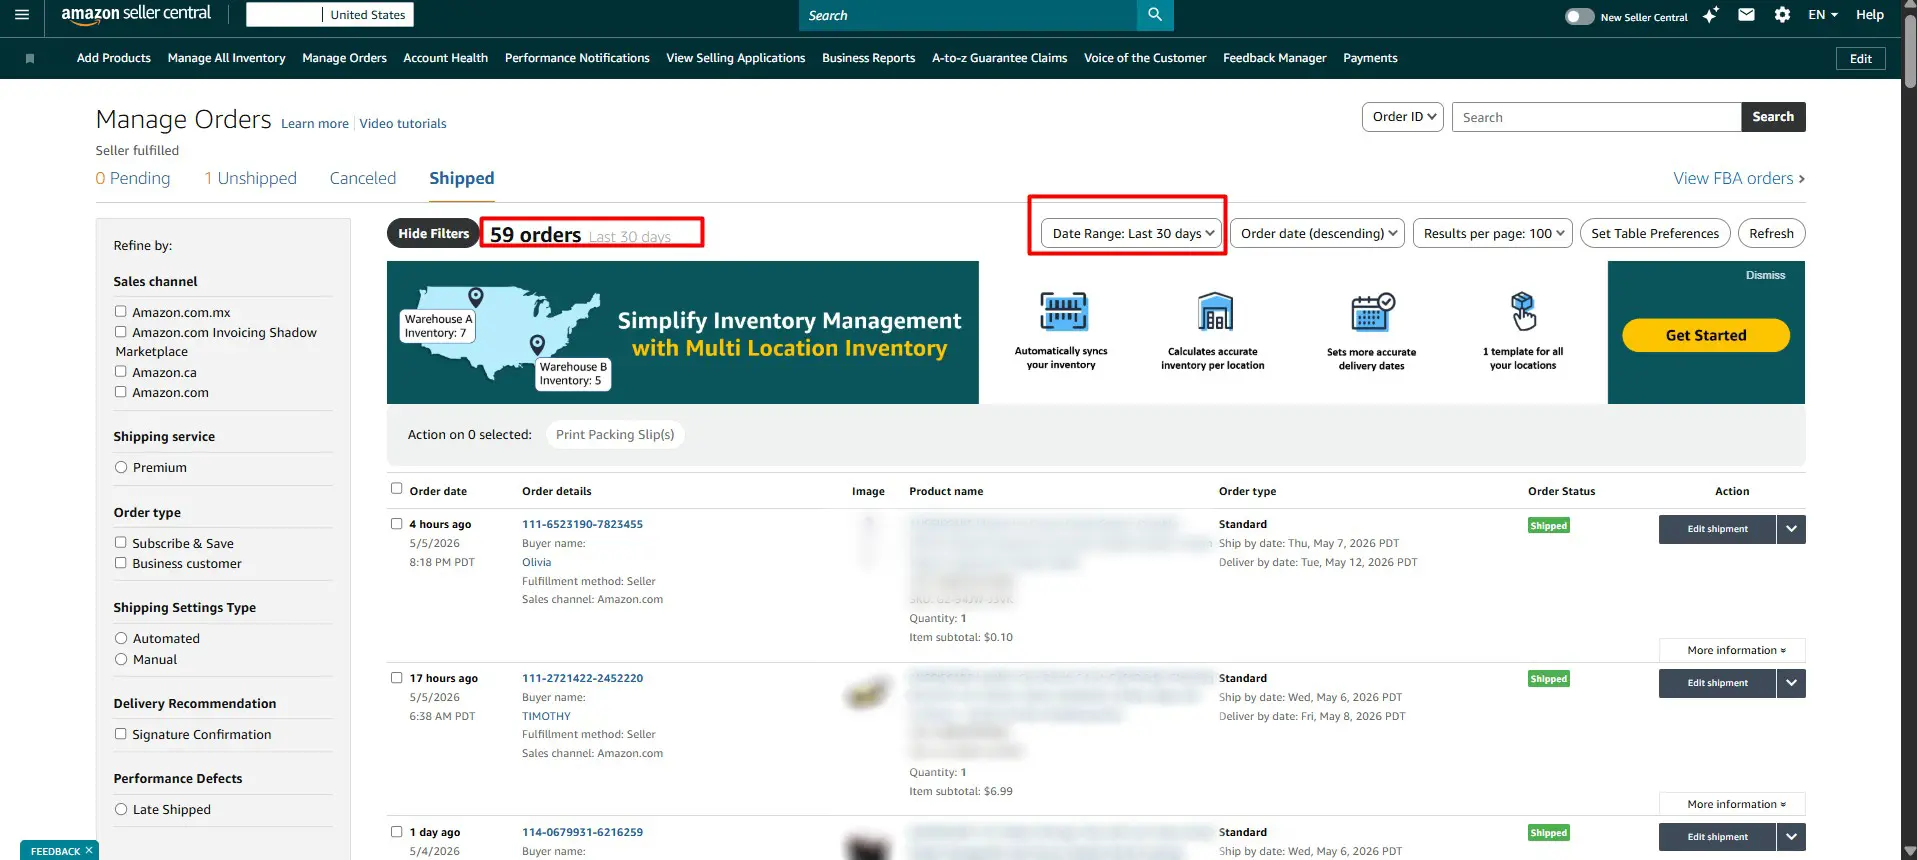
Task: Select the Manual shipping settings radio
Action: pos(121,659)
